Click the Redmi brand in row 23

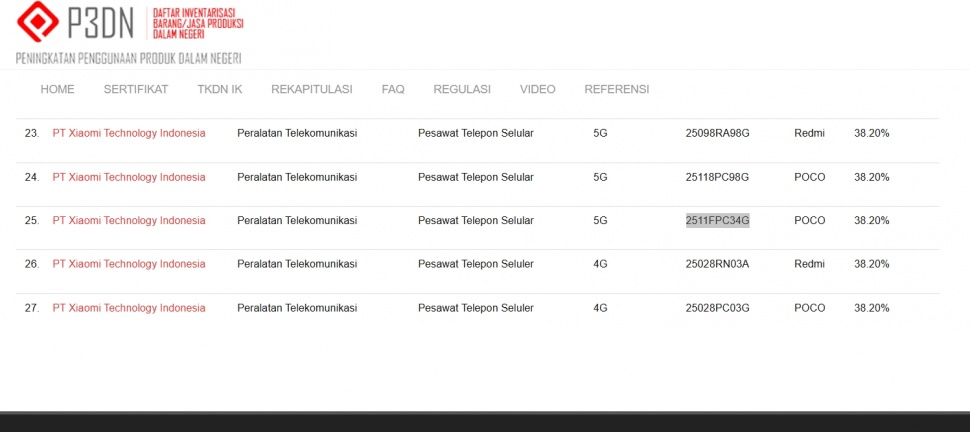809,133
